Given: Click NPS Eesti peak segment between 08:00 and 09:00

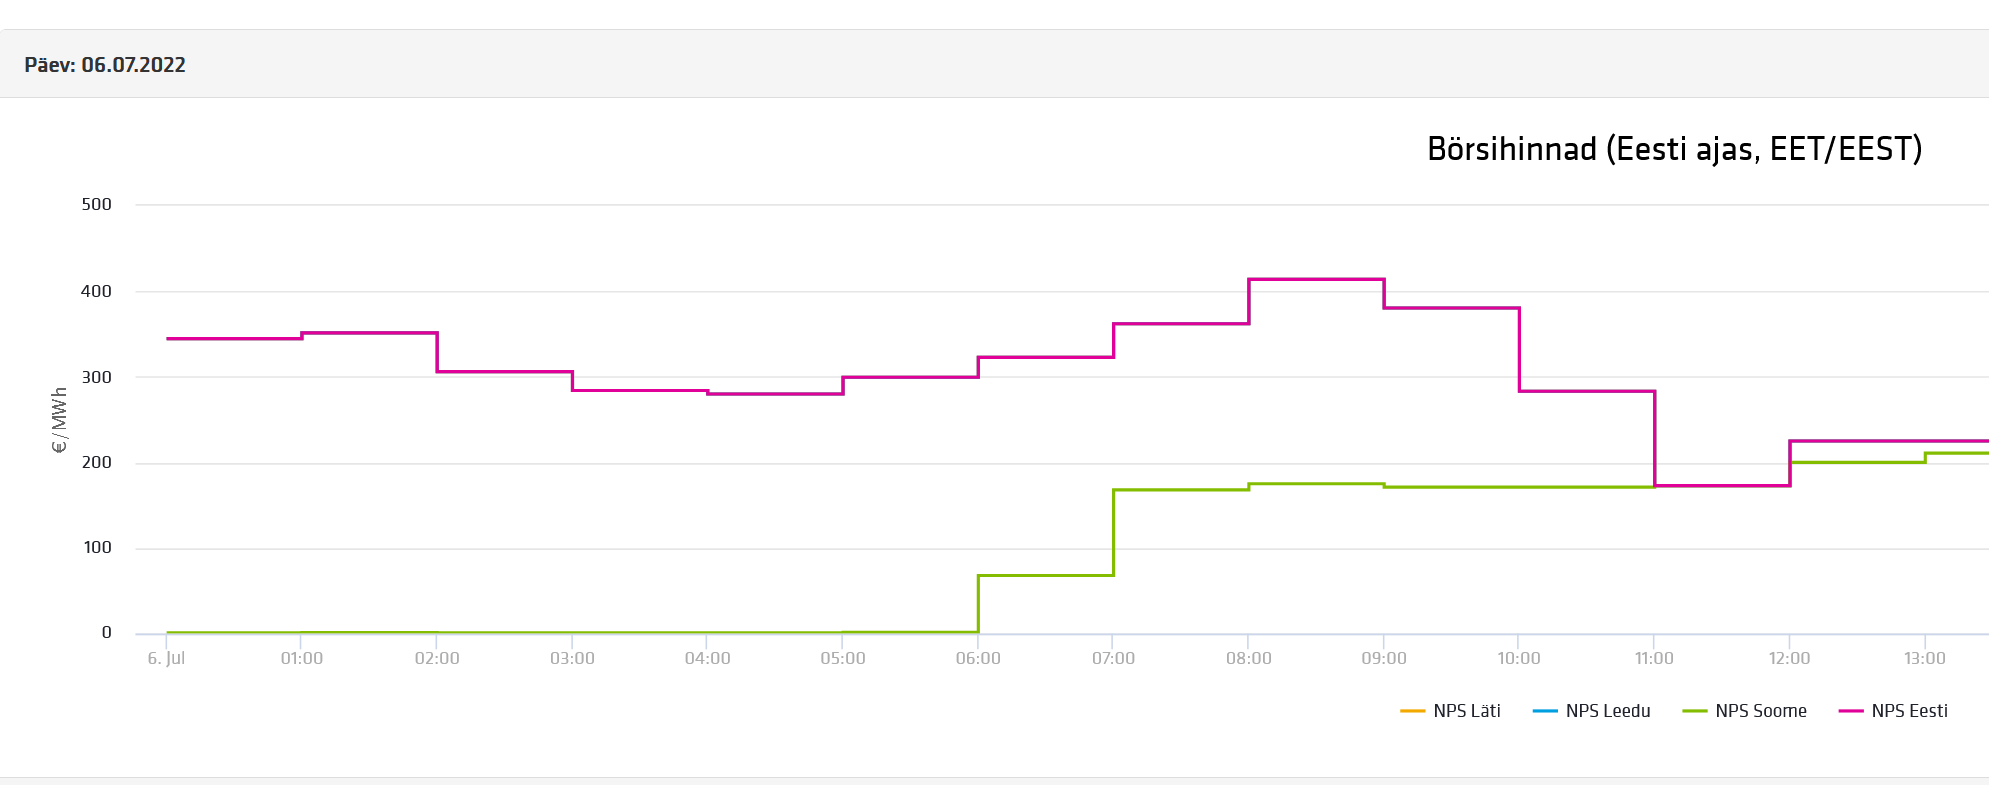Looking at the screenshot, I should 1316,279.
